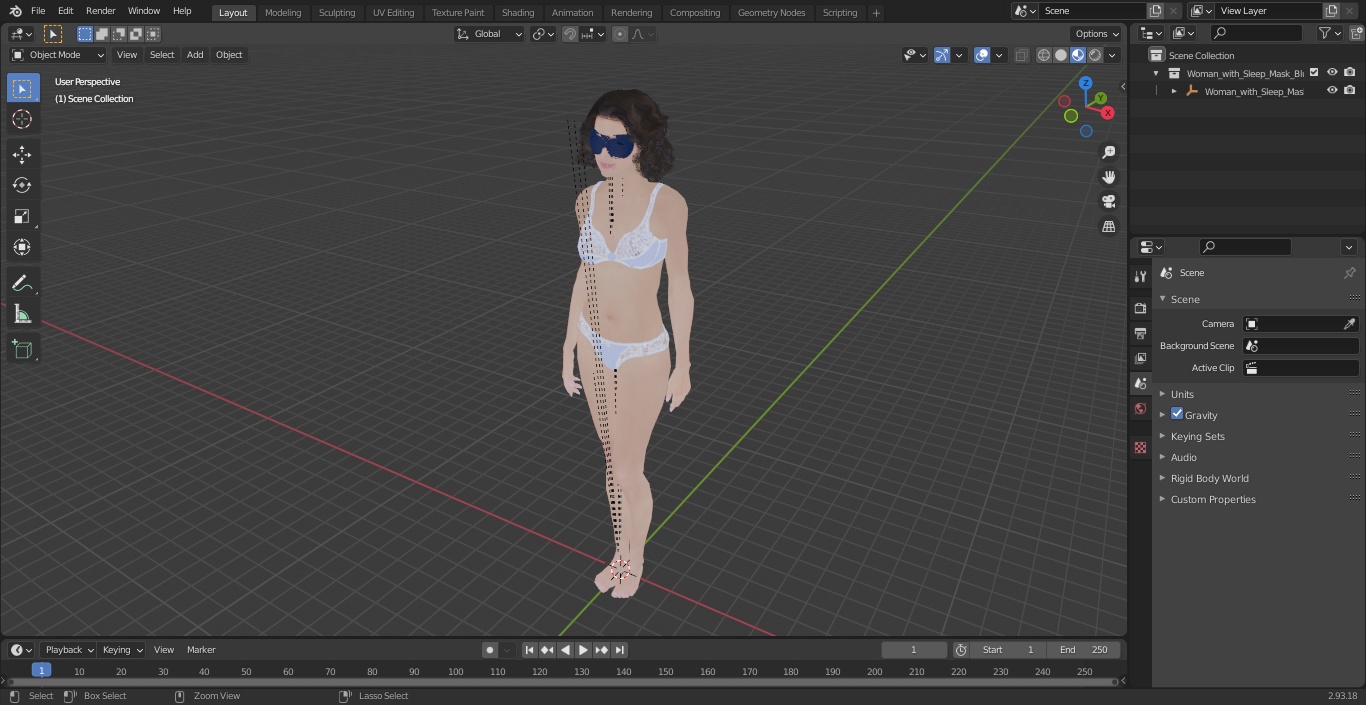Click the pan hand viewport icon
Viewport: 1366px width, 705px height.
click(x=1108, y=177)
